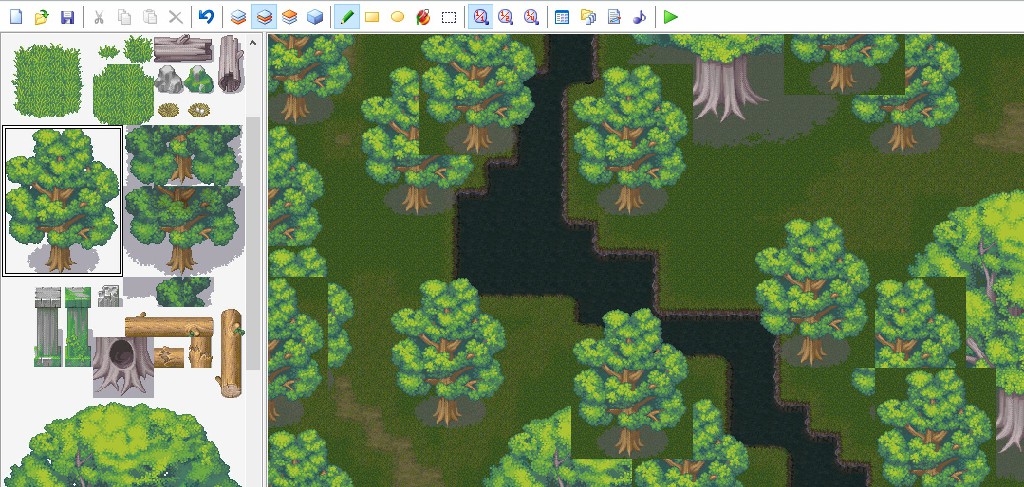
Task: Pick the broken pillar stub tile
Action: click(x=110, y=296)
